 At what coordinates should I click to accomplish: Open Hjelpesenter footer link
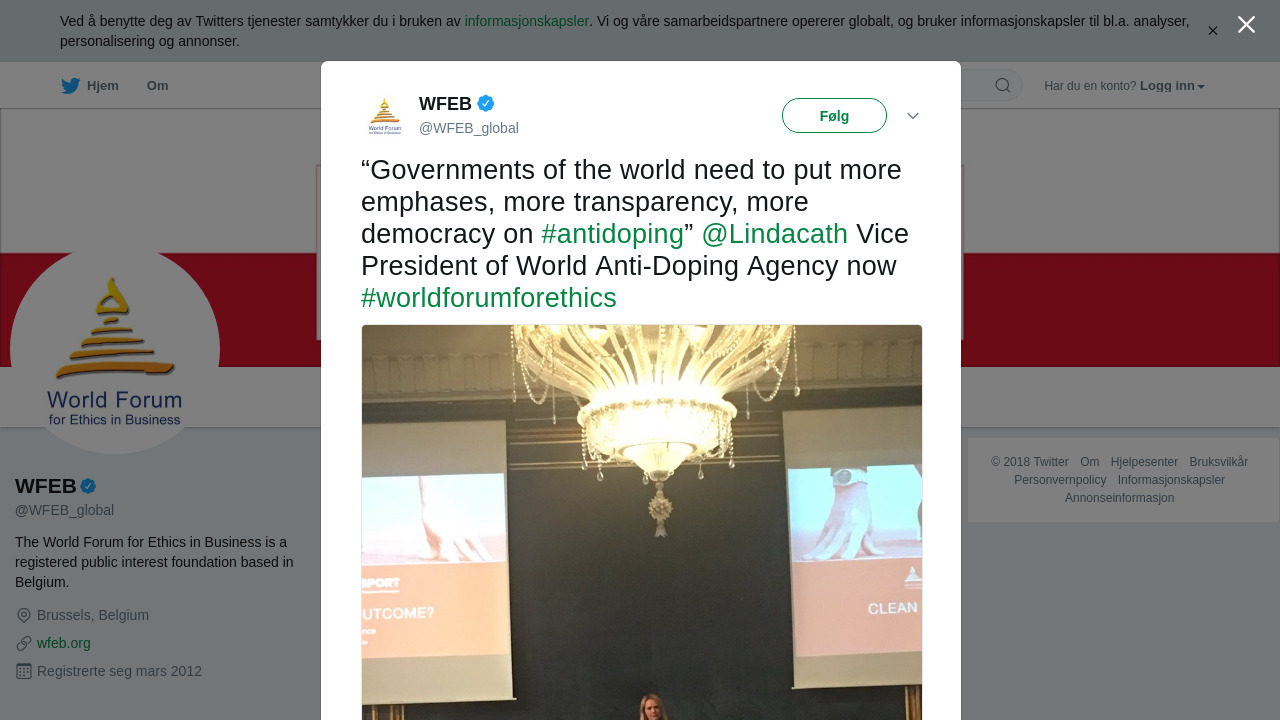click(x=1144, y=462)
